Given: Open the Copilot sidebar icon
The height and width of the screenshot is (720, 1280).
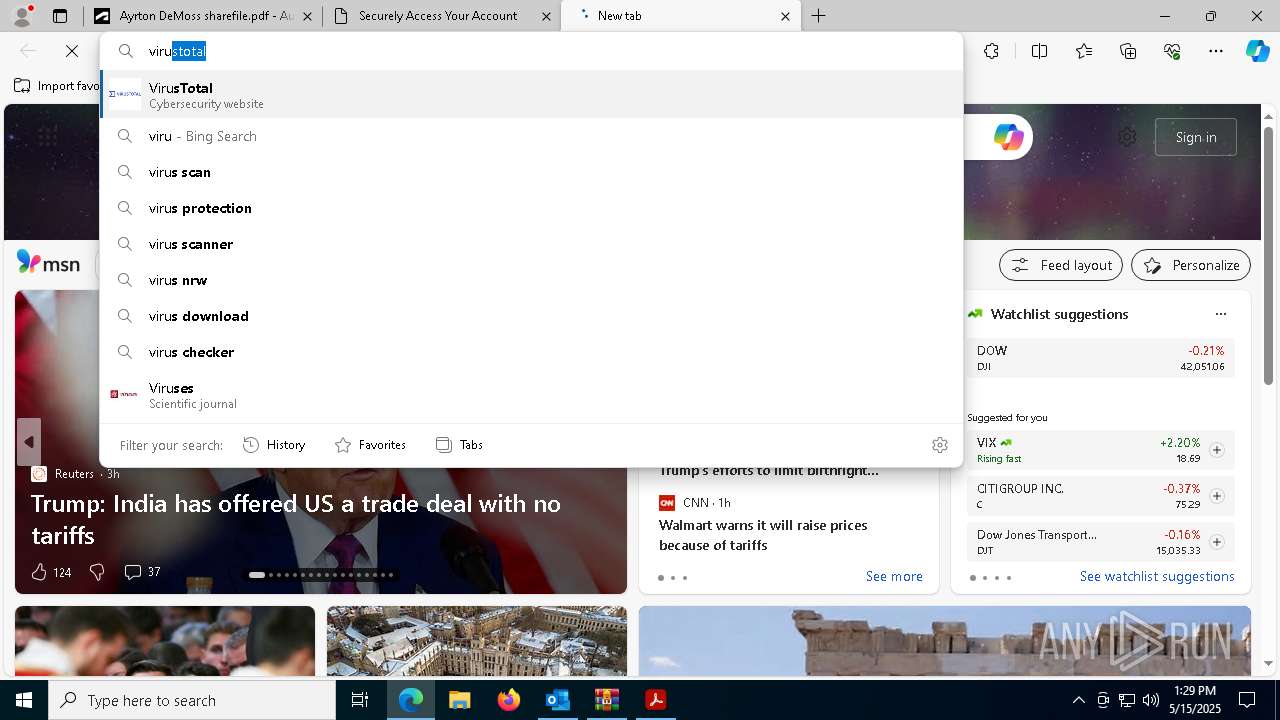Looking at the screenshot, I should [x=1257, y=51].
